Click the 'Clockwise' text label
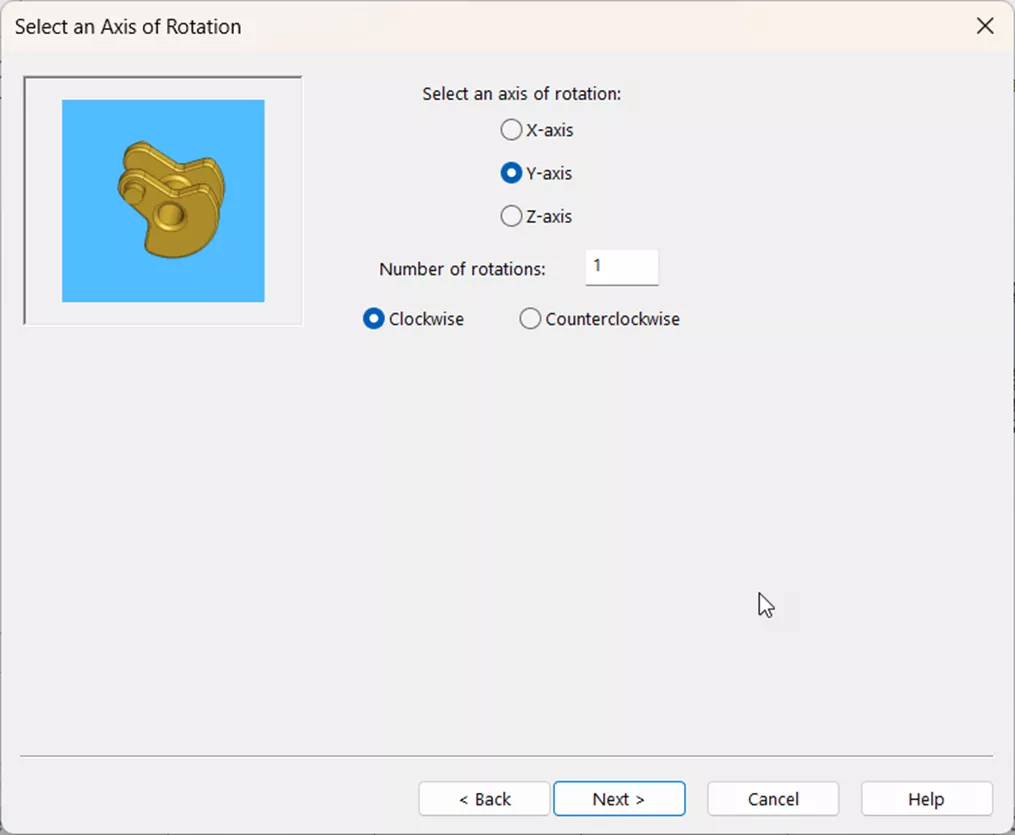The height and width of the screenshot is (835, 1015). (x=425, y=318)
